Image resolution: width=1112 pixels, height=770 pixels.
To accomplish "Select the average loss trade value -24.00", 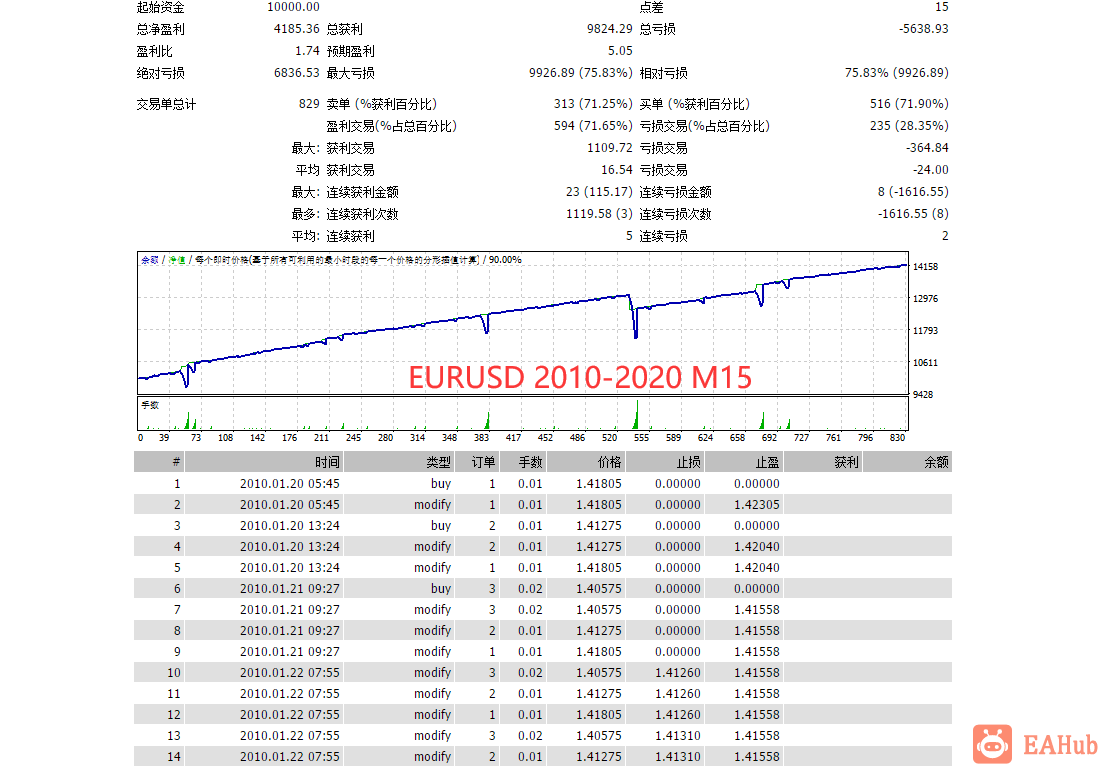I will [930, 170].
